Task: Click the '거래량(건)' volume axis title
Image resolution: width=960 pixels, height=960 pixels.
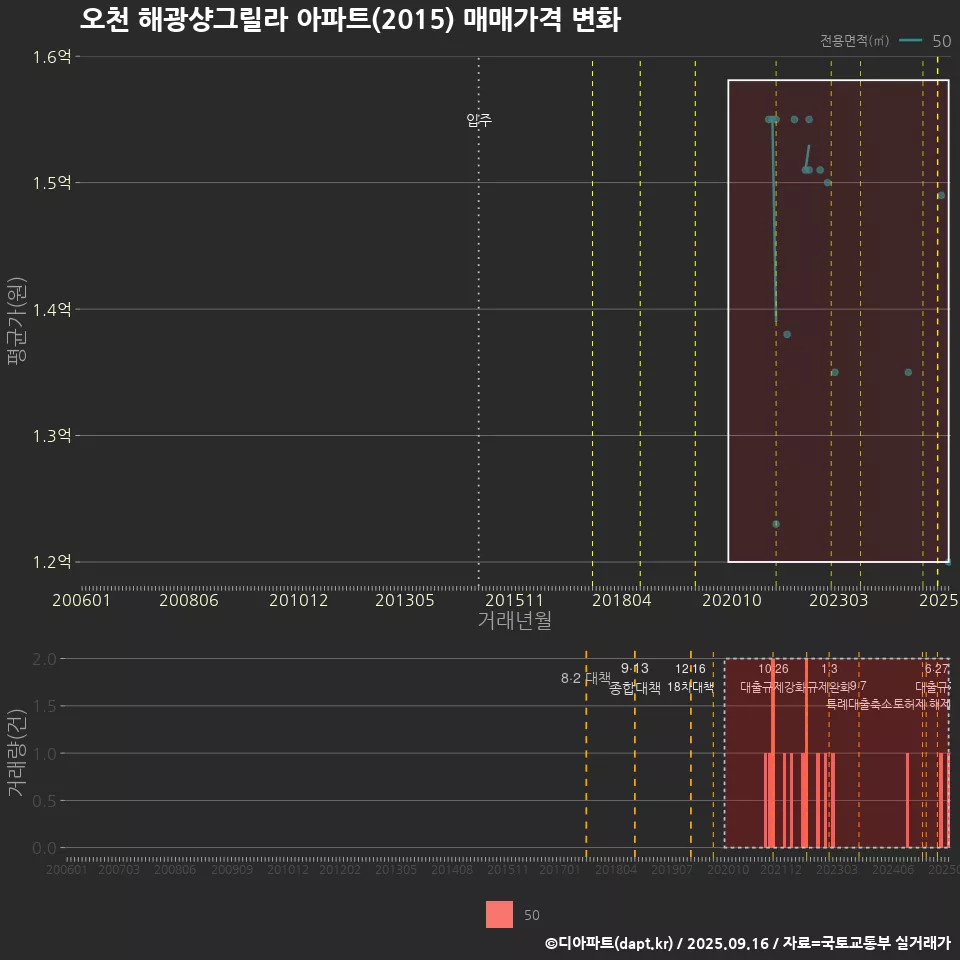Action: [17, 753]
